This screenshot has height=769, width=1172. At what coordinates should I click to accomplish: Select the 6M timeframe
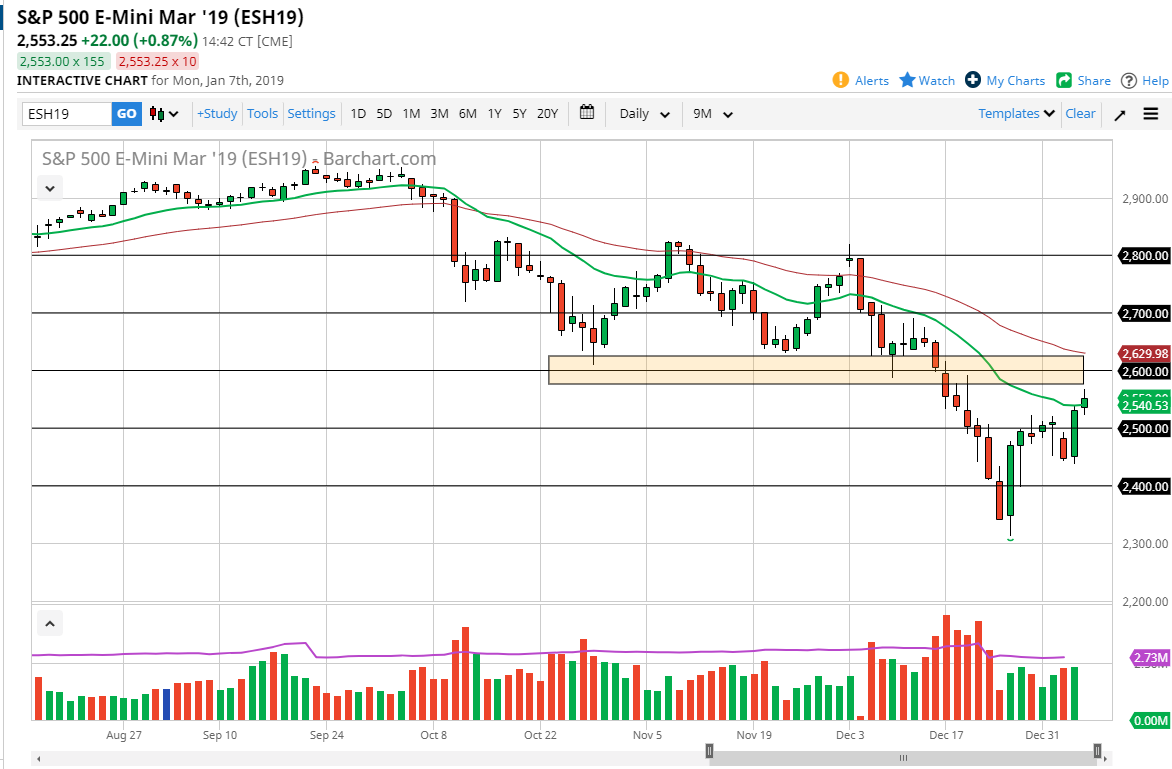(466, 113)
